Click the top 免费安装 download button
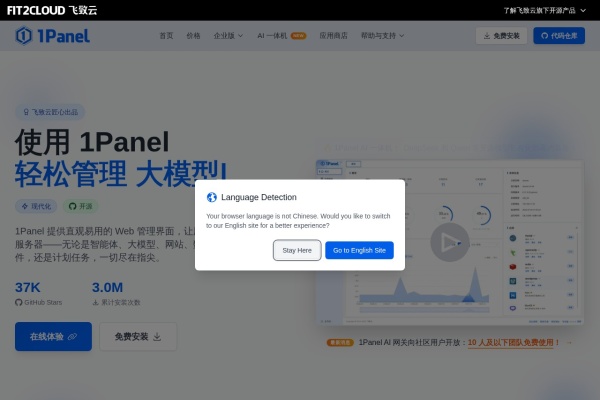Screen dimensions: 600x400 point(501,36)
